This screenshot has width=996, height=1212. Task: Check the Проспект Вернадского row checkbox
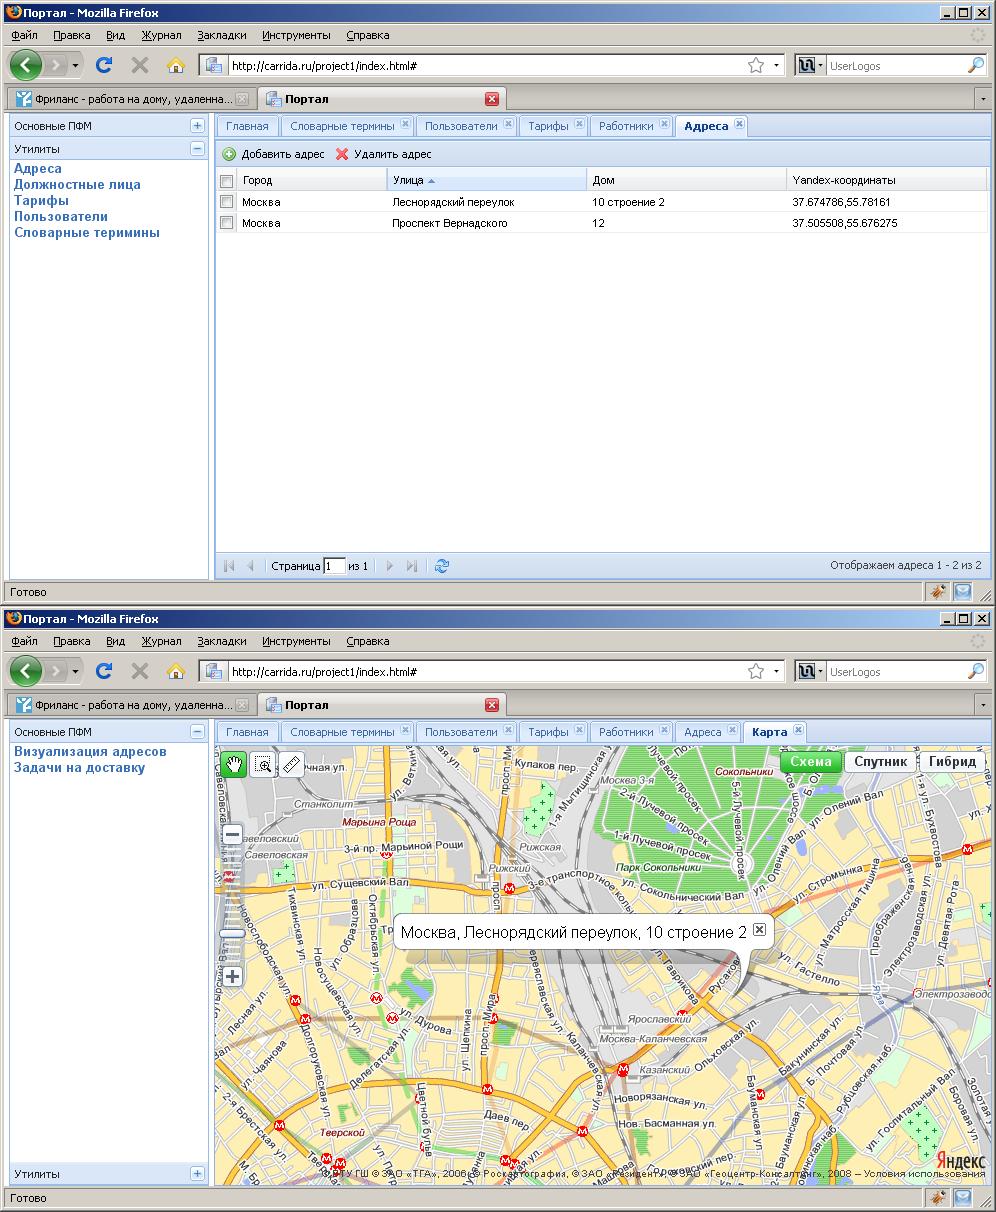227,223
